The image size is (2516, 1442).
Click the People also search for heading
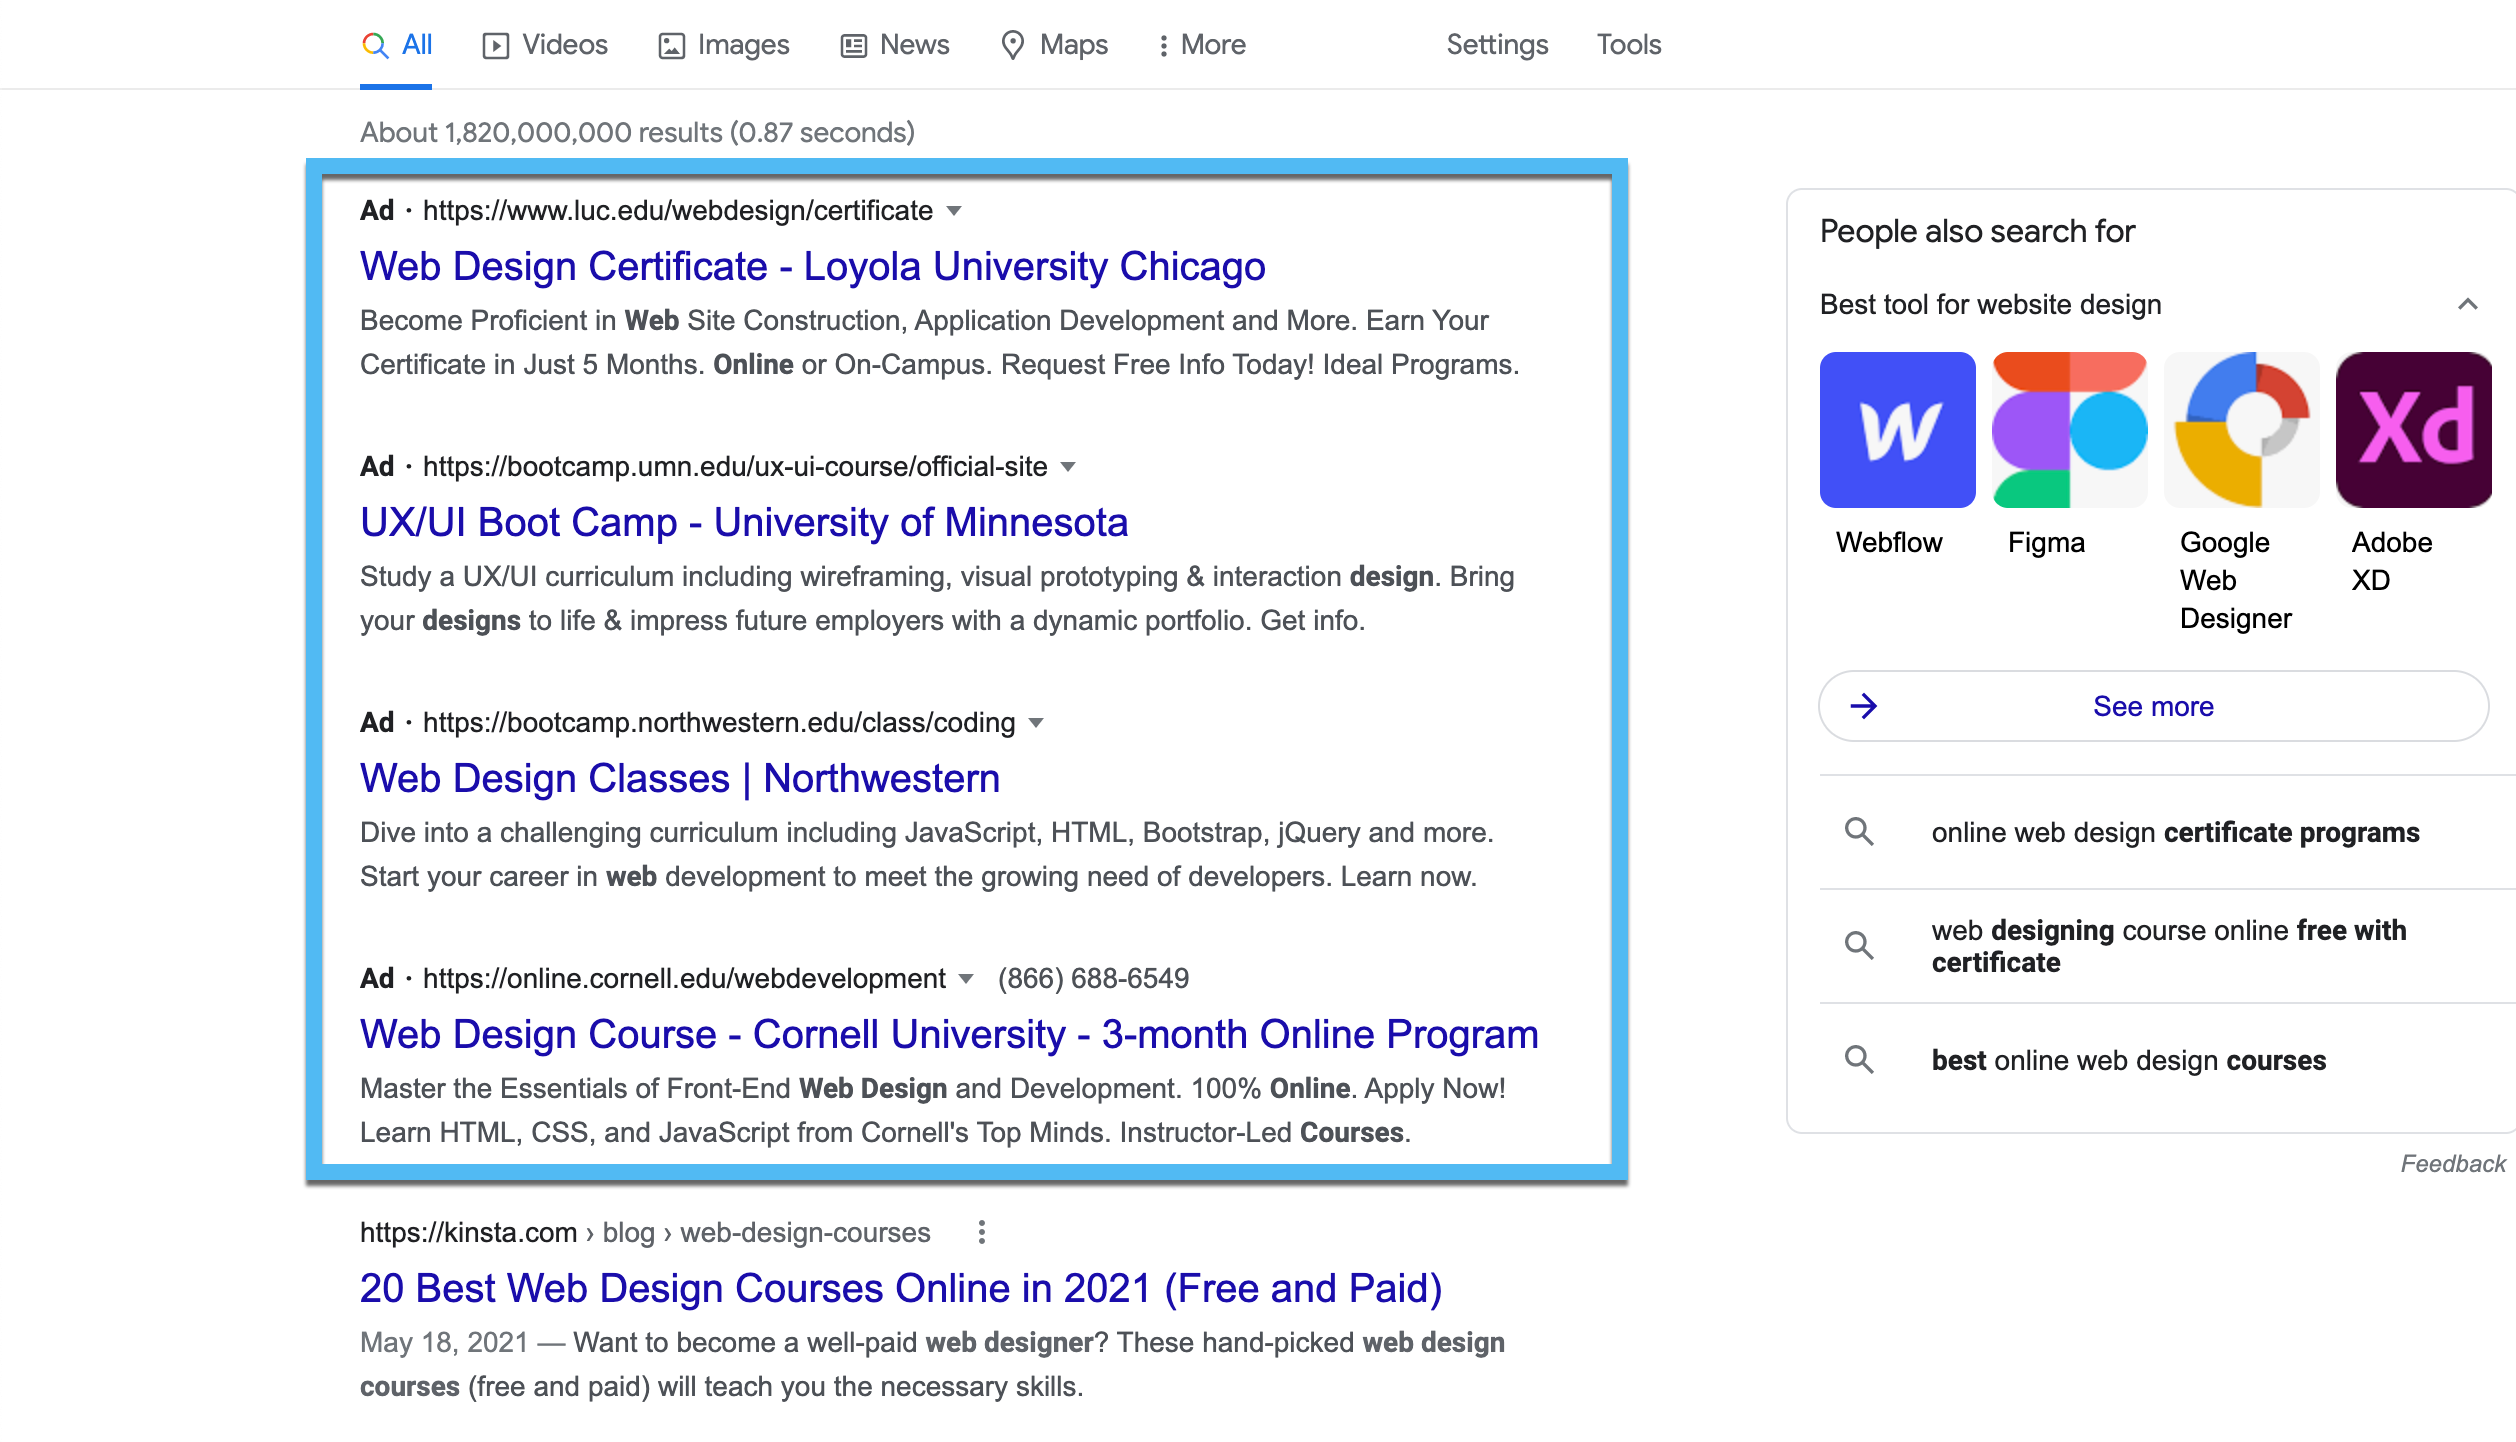[x=1977, y=231]
